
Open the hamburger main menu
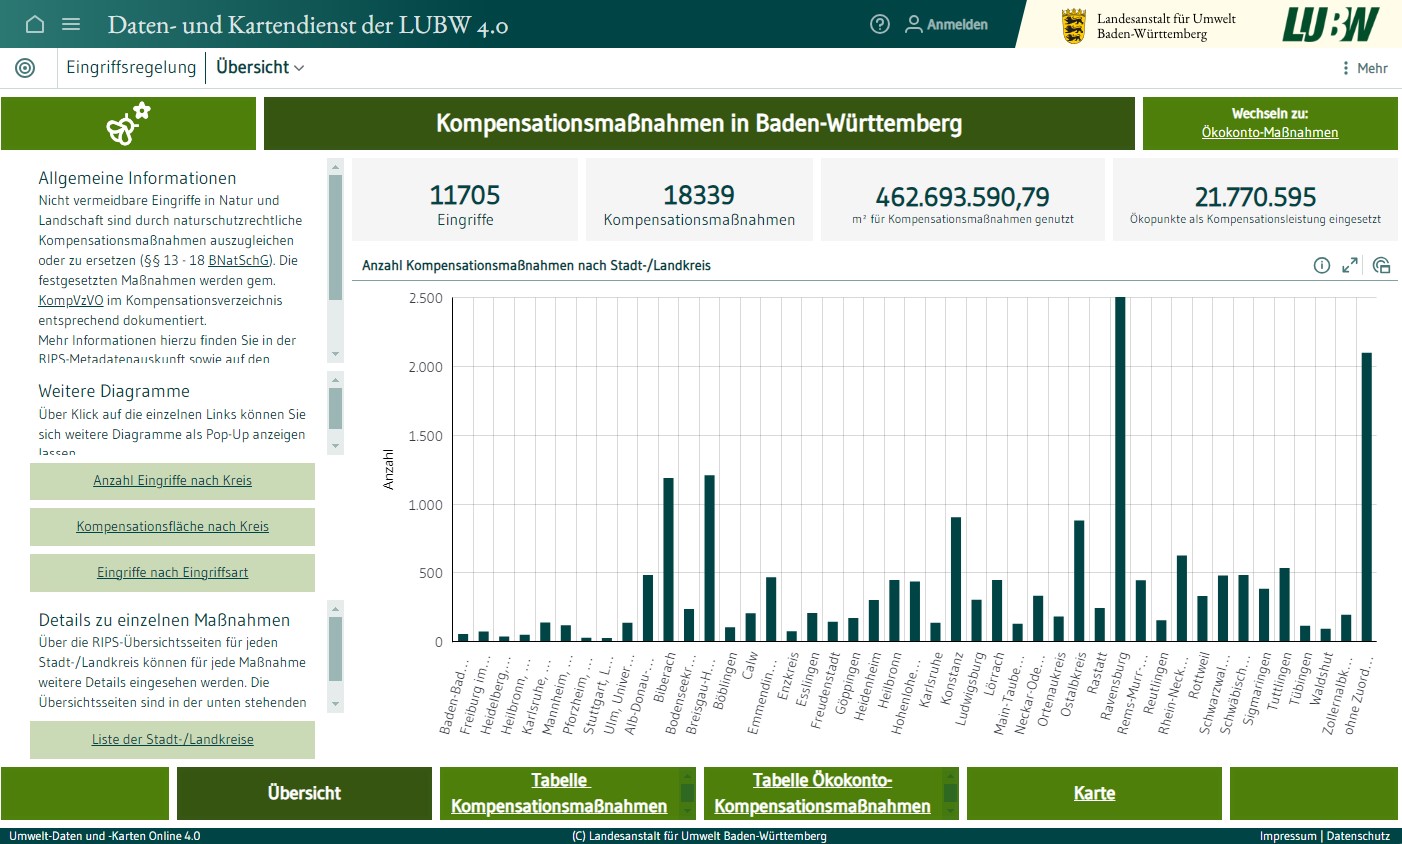point(71,24)
